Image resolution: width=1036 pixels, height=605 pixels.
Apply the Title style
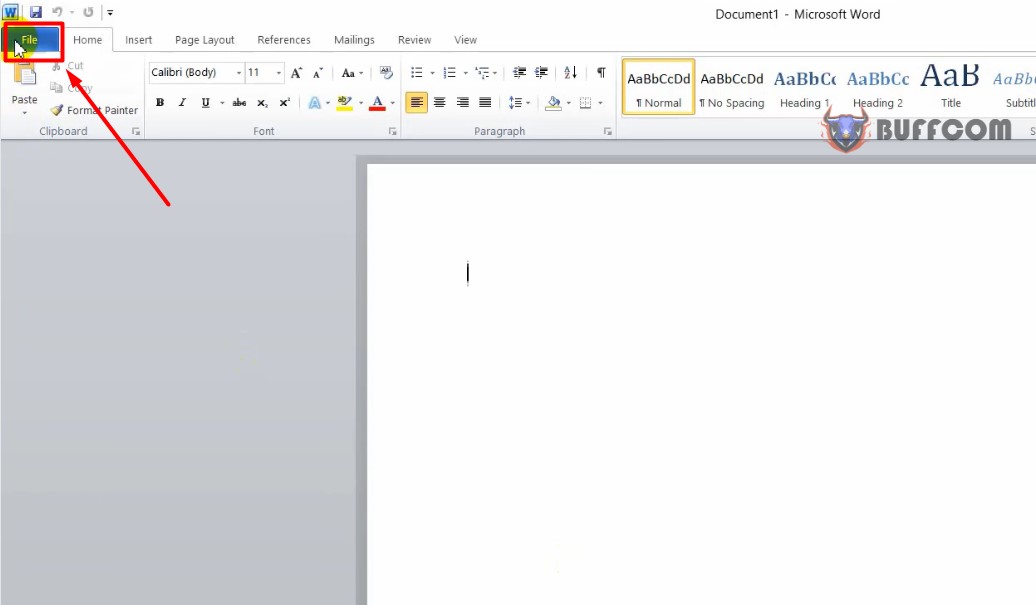951,87
